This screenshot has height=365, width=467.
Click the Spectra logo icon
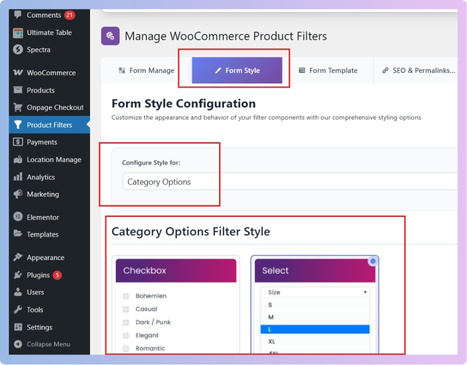coord(18,49)
